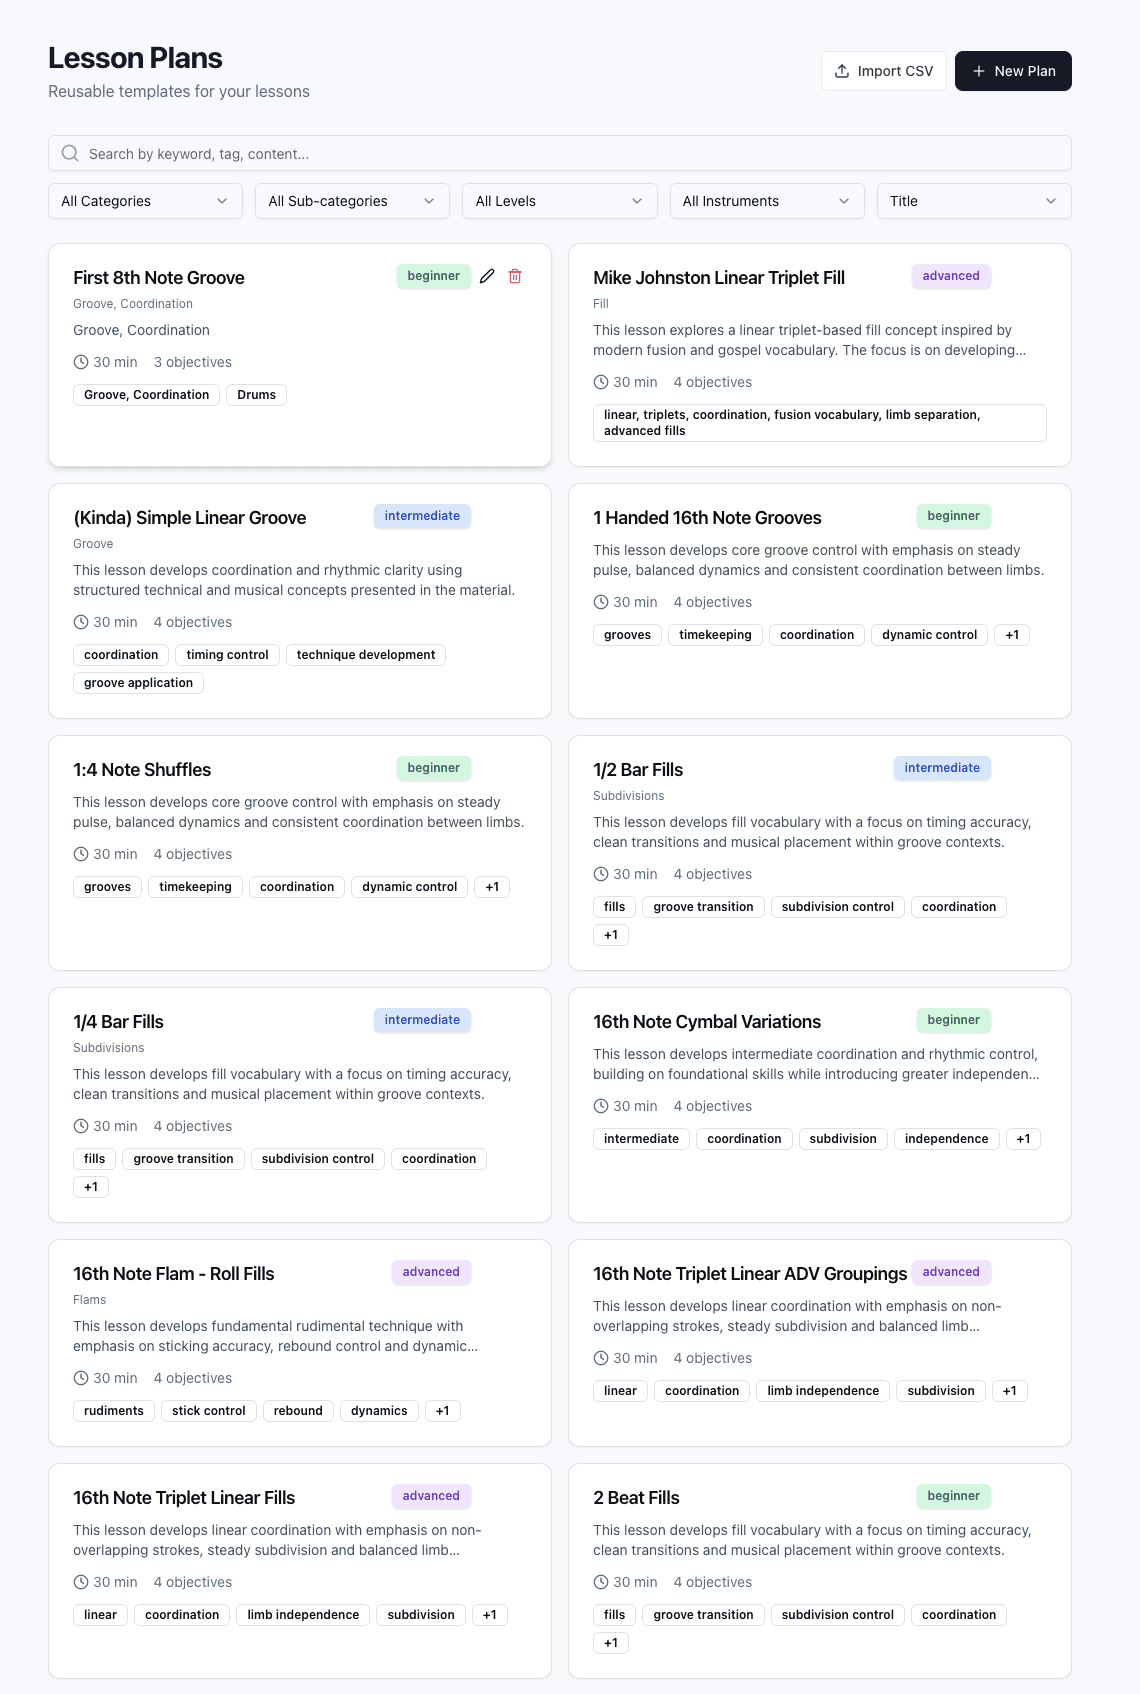Click the Flams sub-category label
1140x1694 pixels.
point(89,1300)
